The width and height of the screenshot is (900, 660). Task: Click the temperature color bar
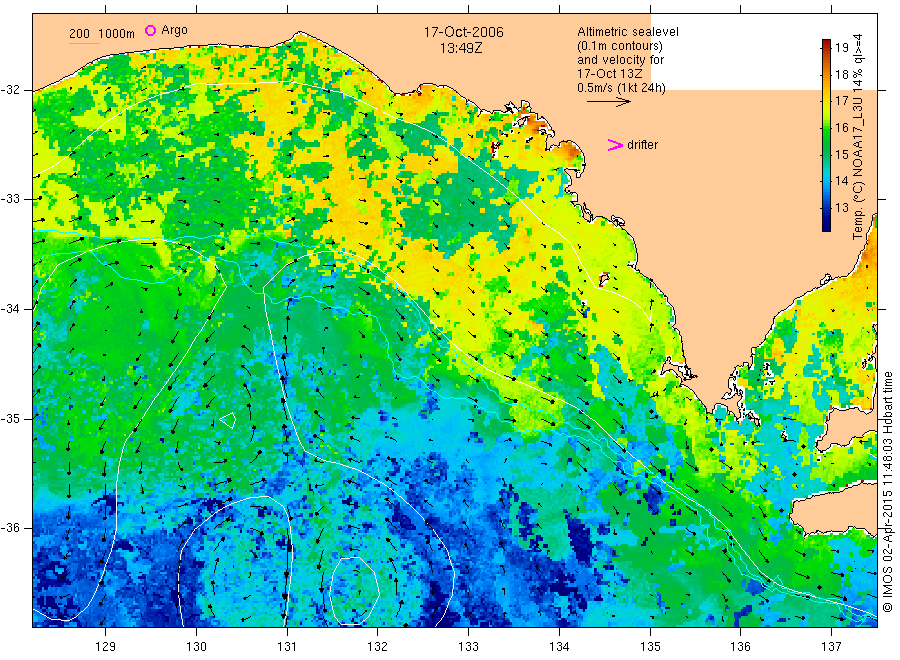(826, 135)
